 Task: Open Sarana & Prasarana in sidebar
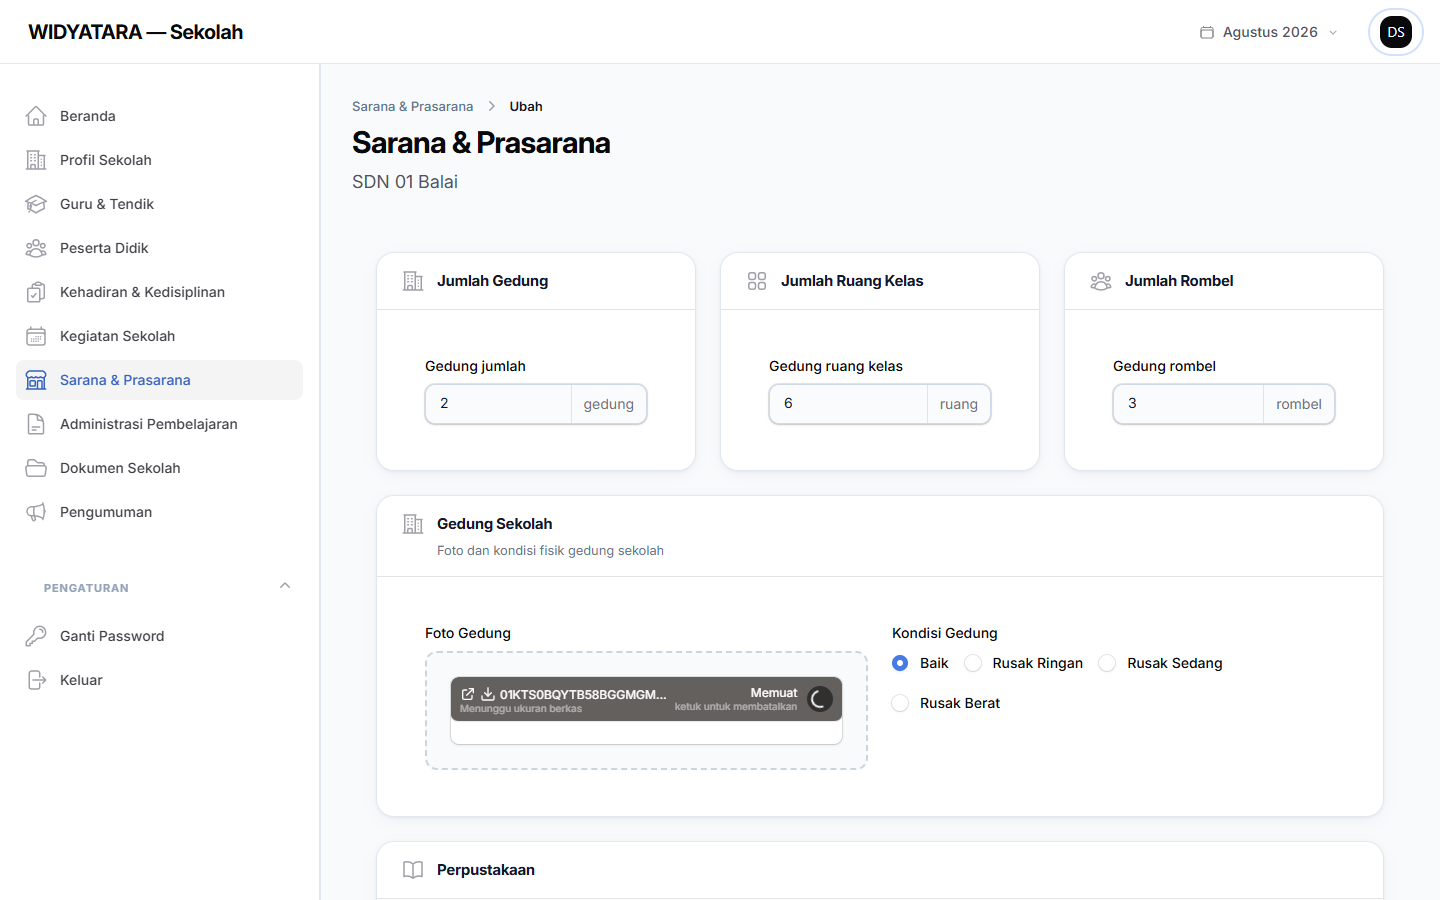pos(159,380)
